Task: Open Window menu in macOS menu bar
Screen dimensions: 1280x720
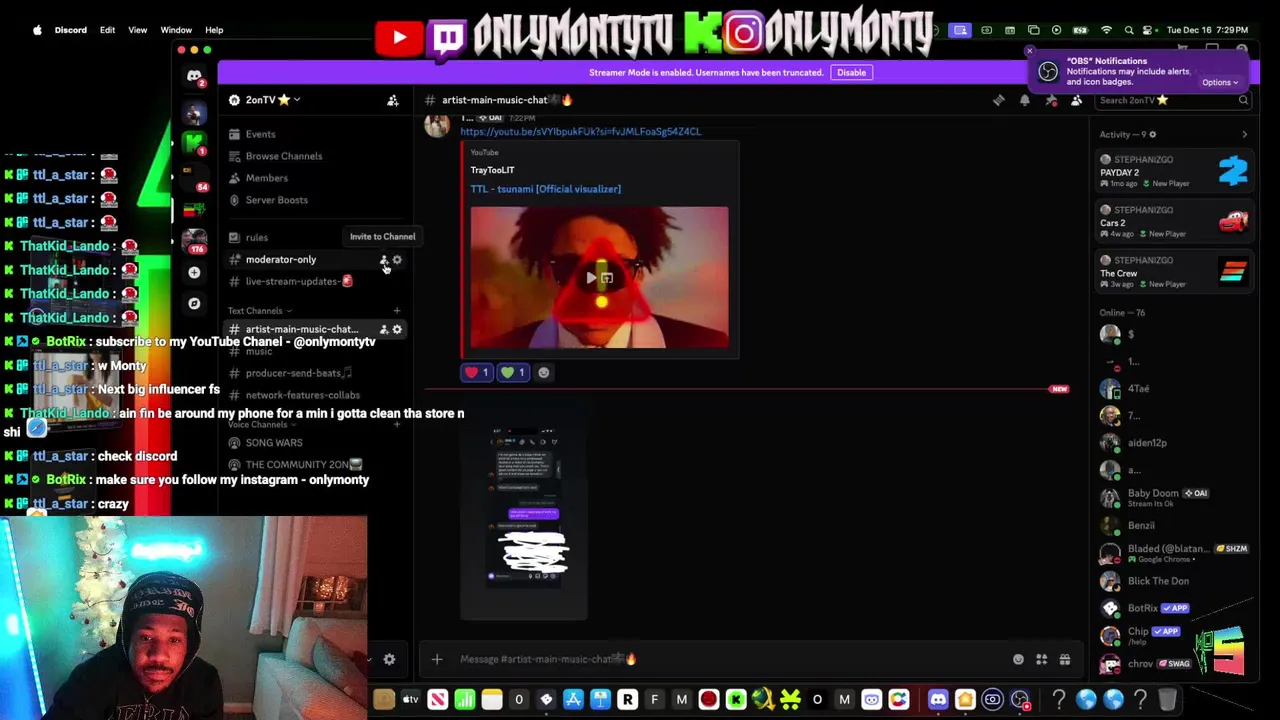Action: [176, 30]
